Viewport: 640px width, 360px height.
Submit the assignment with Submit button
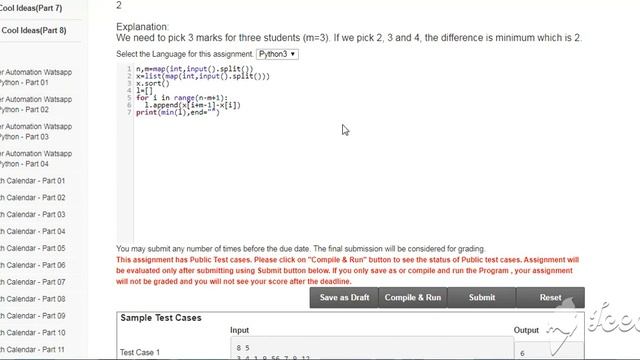coord(482,298)
